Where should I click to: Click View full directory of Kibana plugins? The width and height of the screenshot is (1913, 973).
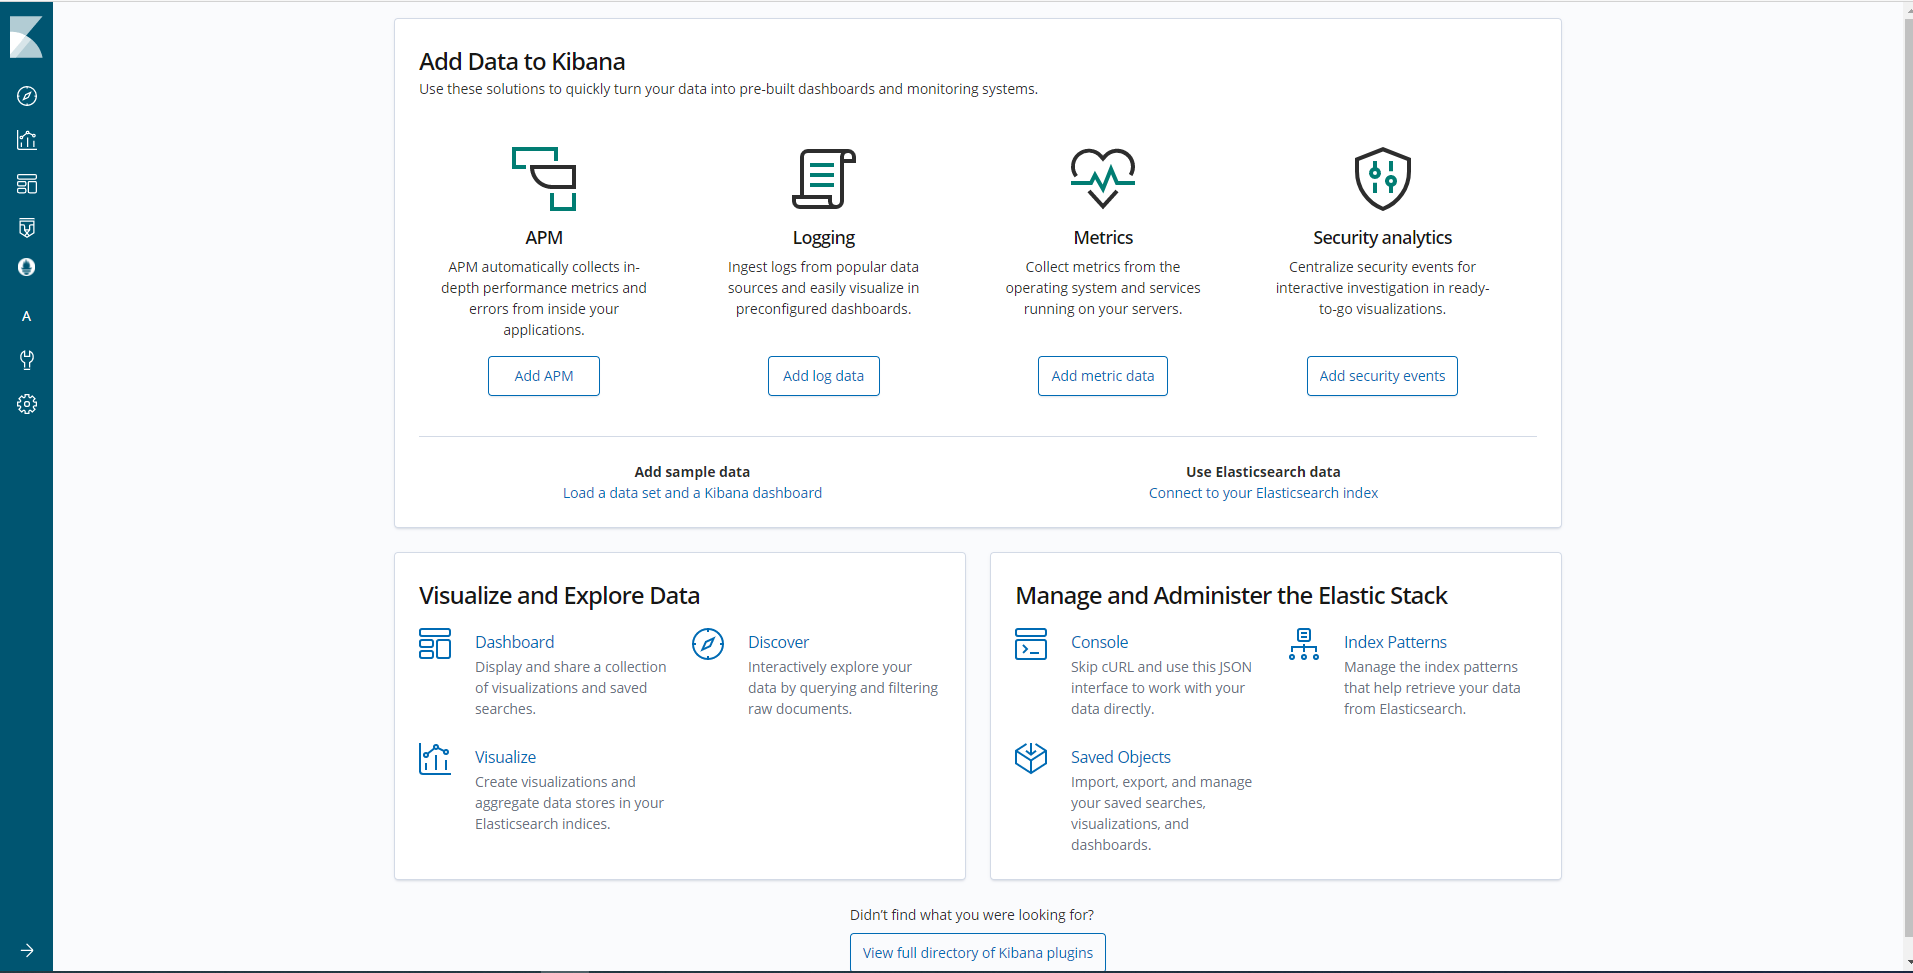tap(978, 953)
